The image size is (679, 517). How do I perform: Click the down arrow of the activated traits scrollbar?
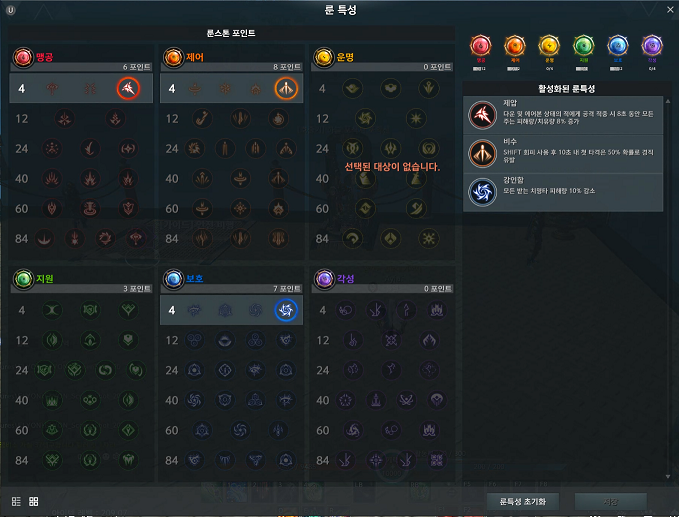click(x=668, y=476)
